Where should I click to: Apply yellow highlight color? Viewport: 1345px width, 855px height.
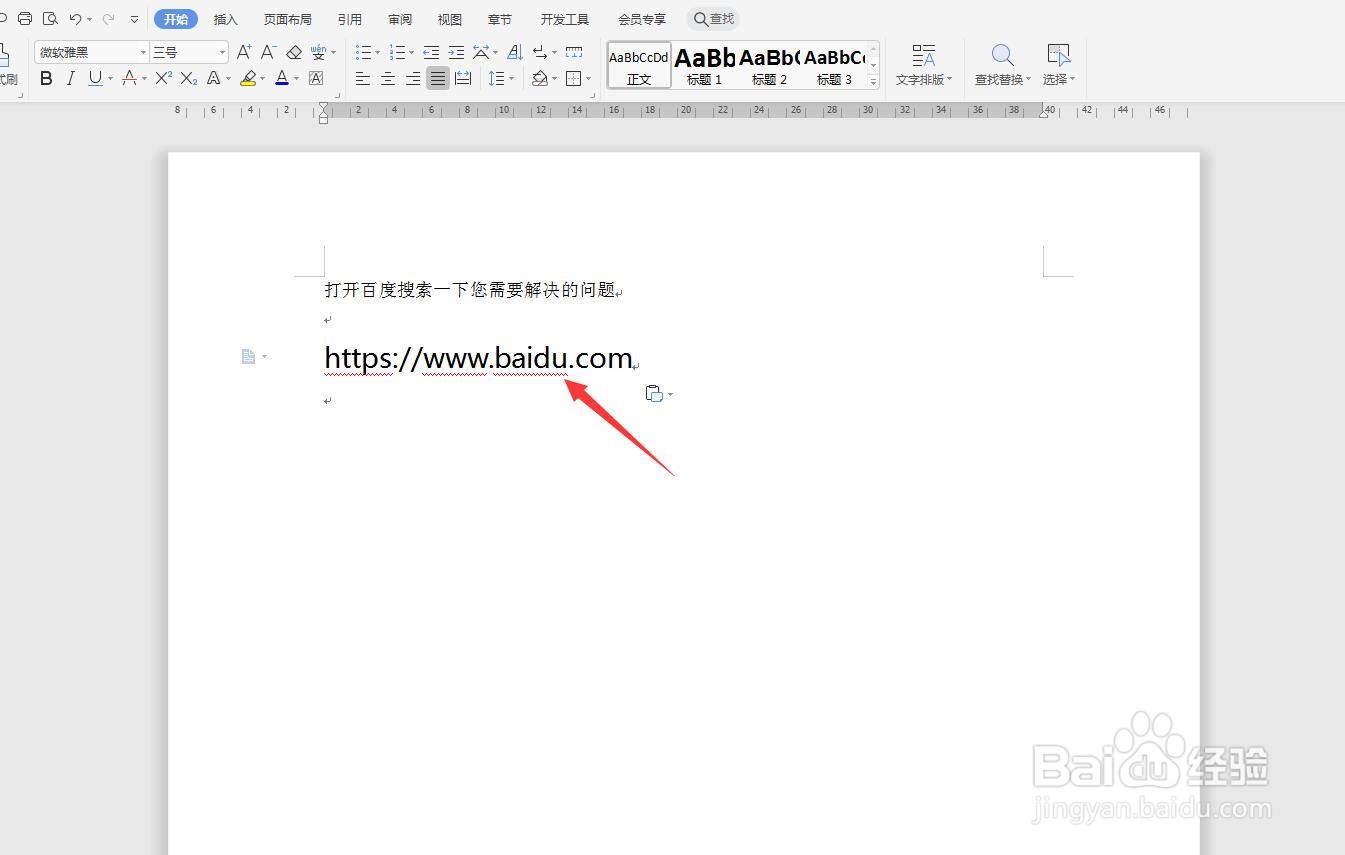248,78
